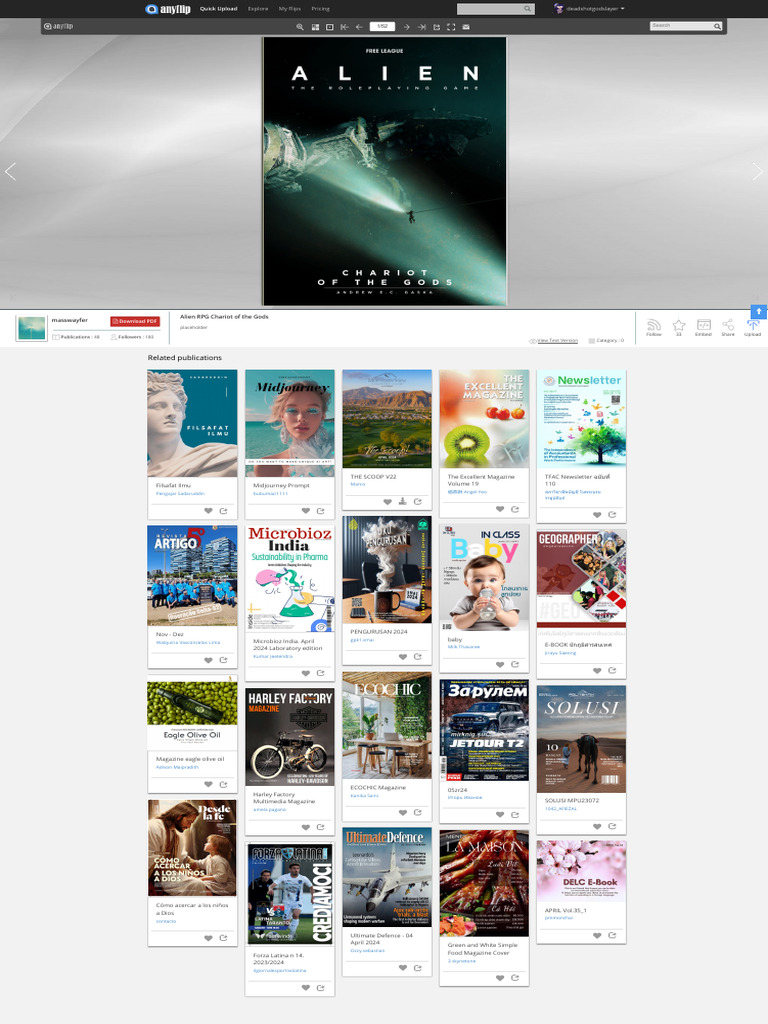Viewport: 768px width, 1024px height.
Task: Go to next page using the toolbar arrow
Action: point(406,27)
